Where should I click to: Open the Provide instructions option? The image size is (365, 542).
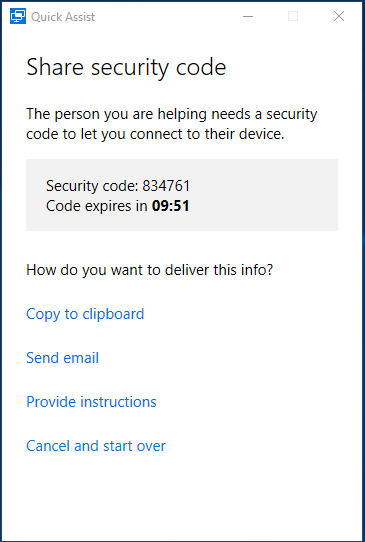pyautogui.click(x=91, y=402)
